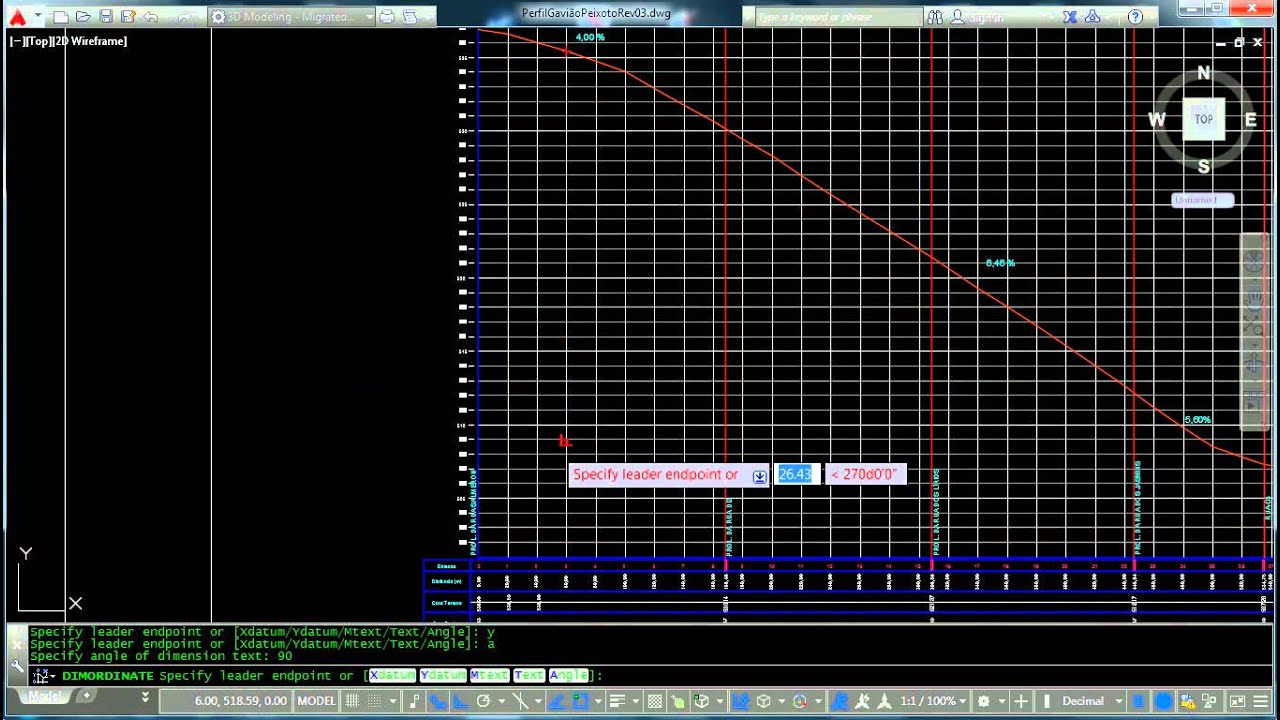Screen dimensions: 1280x720
Task: Click the Zoom Extents tool in navigation bar
Action: pos(1255,328)
